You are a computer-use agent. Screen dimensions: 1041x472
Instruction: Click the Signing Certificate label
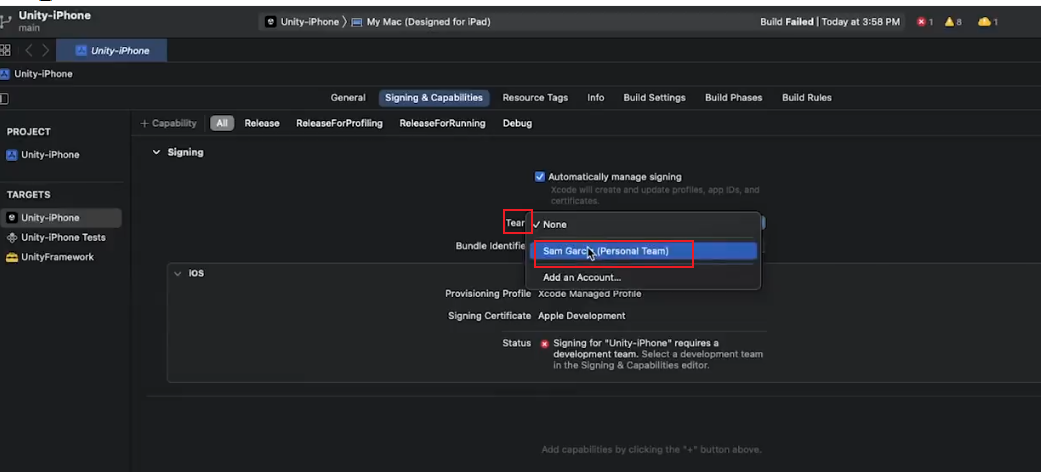pos(489,316)
